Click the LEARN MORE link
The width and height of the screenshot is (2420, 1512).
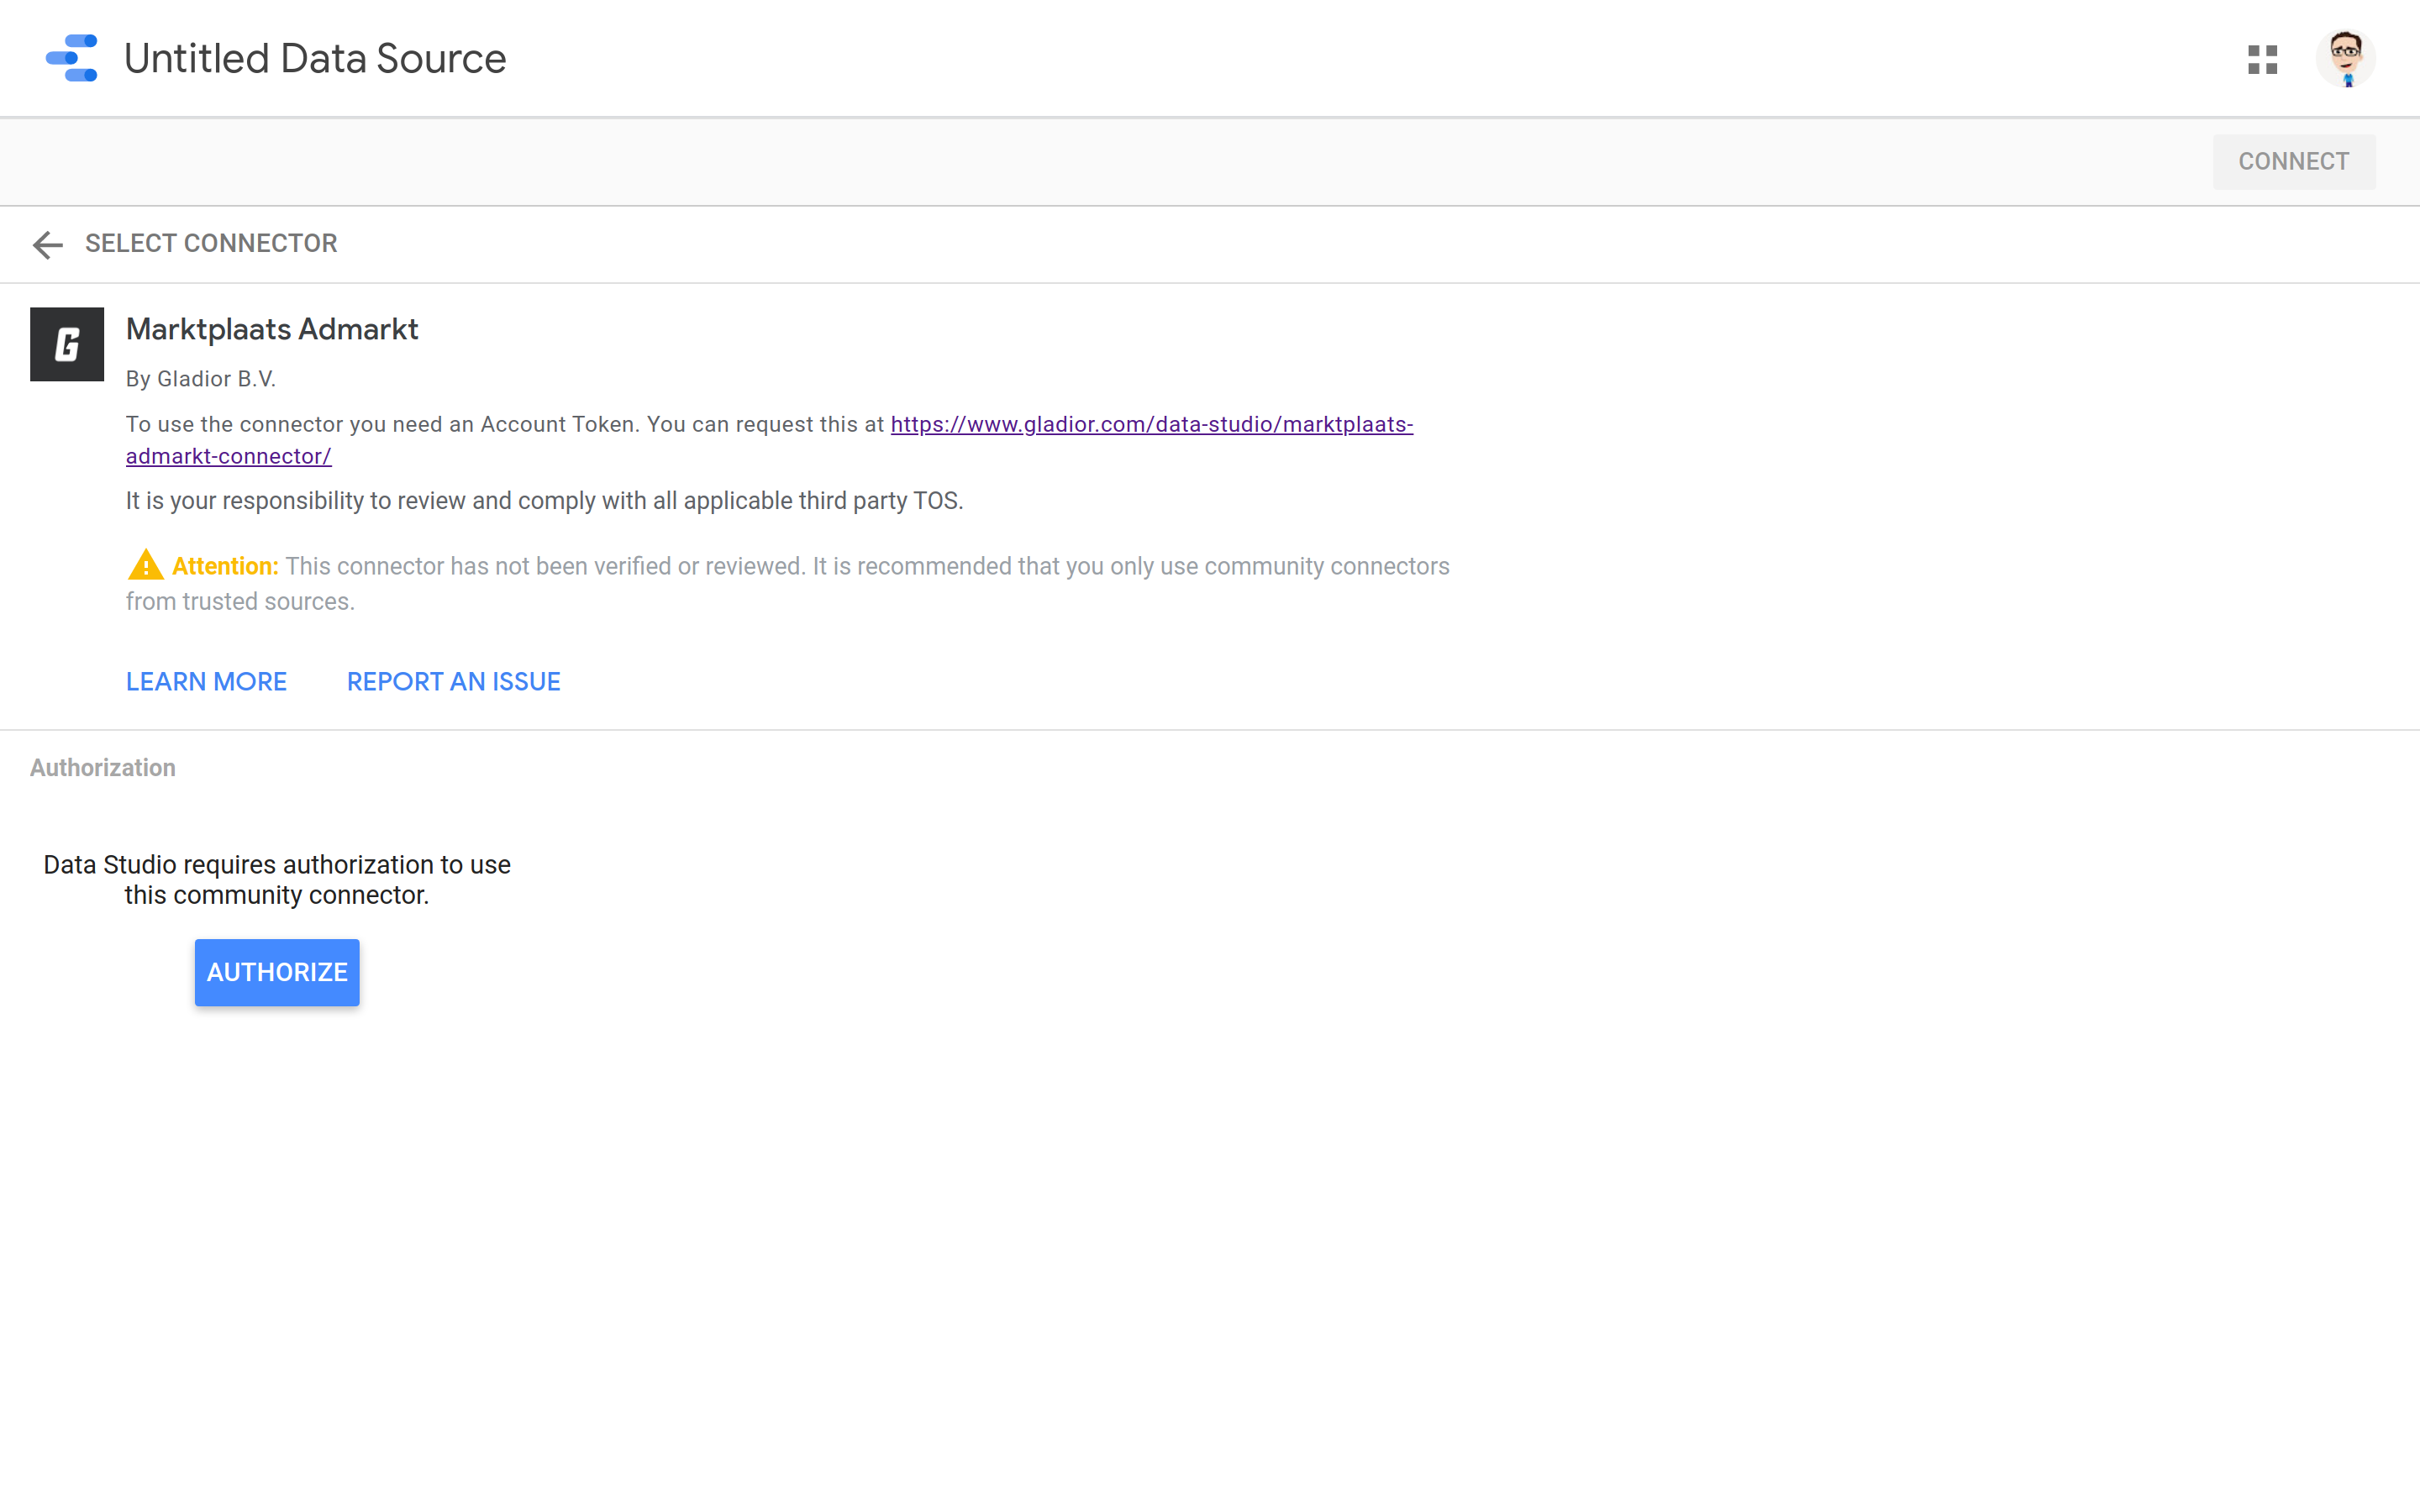pyautogui.click(x=206, y=681)
